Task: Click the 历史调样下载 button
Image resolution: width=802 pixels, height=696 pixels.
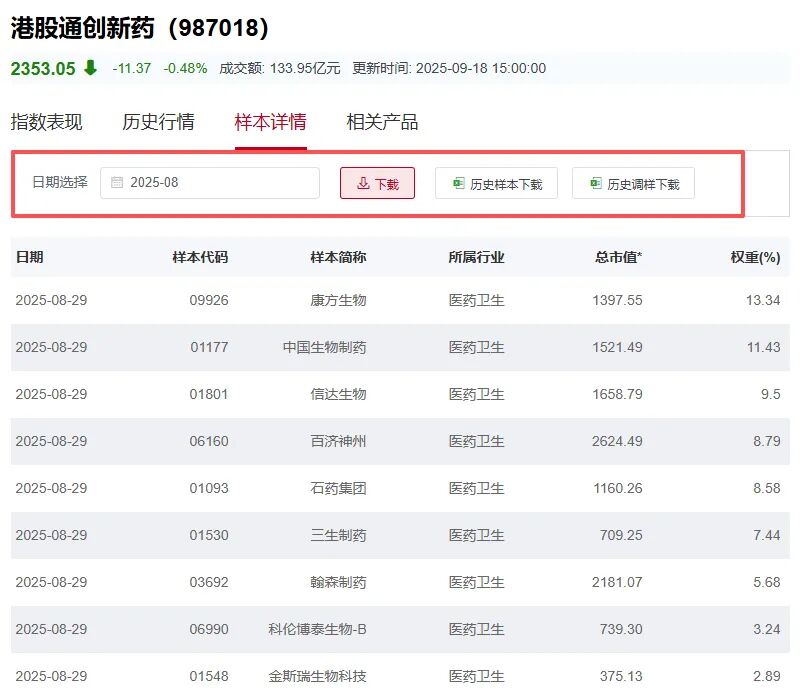Action: tap(633, 183)
